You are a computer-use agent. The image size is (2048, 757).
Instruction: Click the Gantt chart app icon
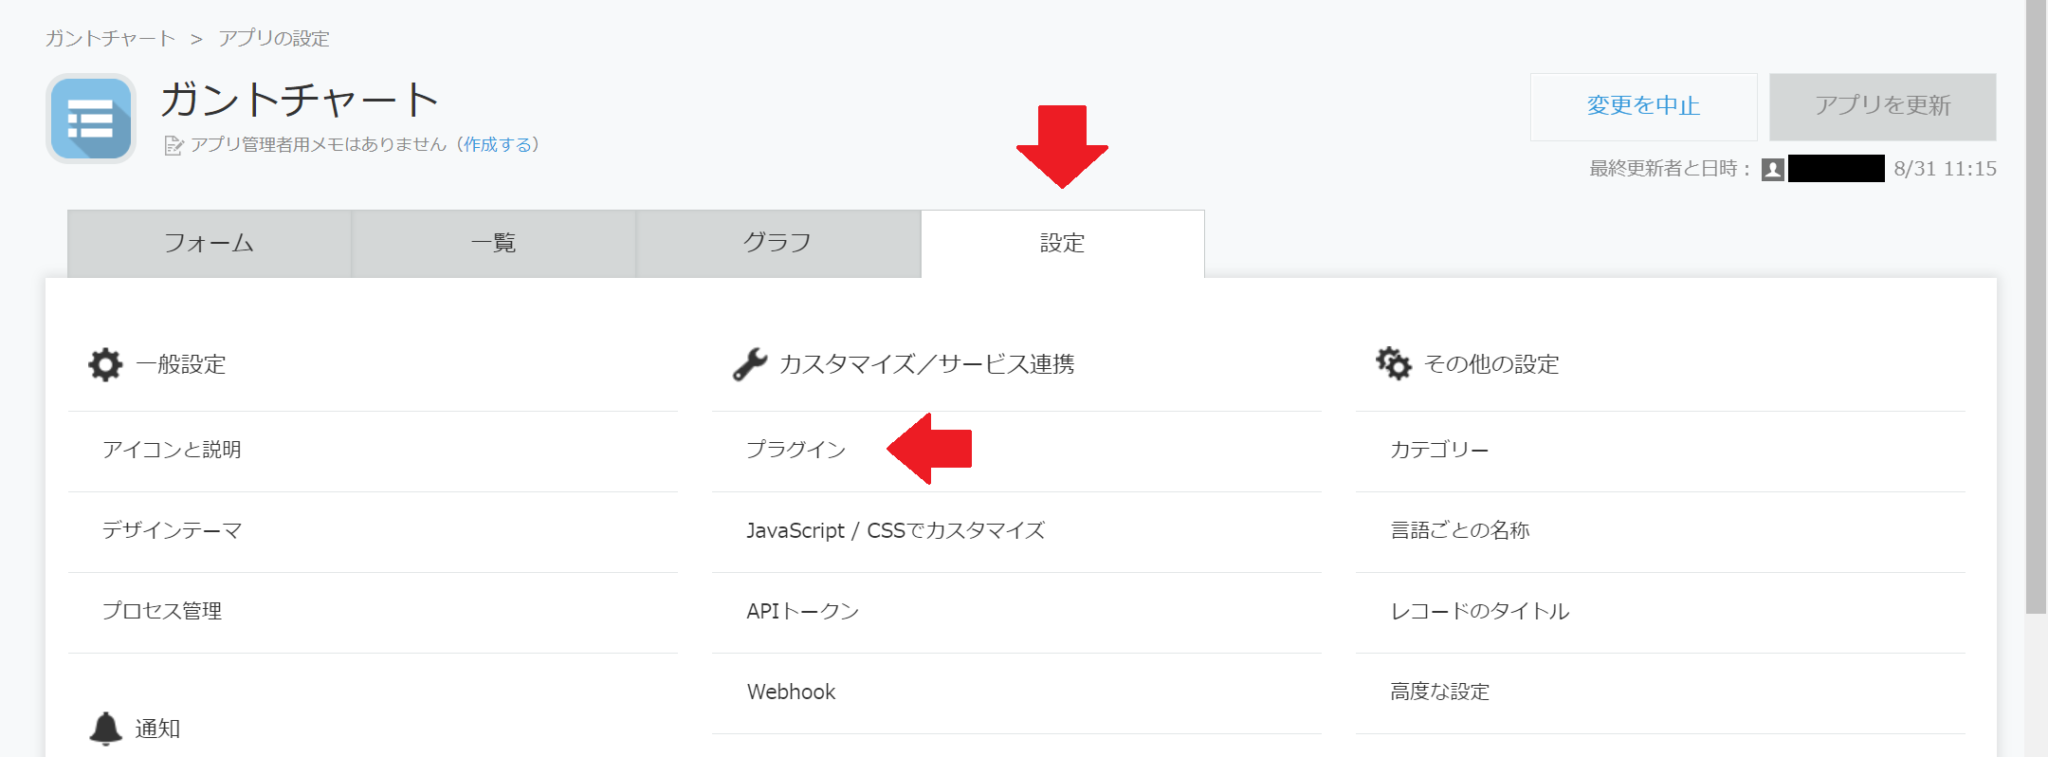pos(91,119)
